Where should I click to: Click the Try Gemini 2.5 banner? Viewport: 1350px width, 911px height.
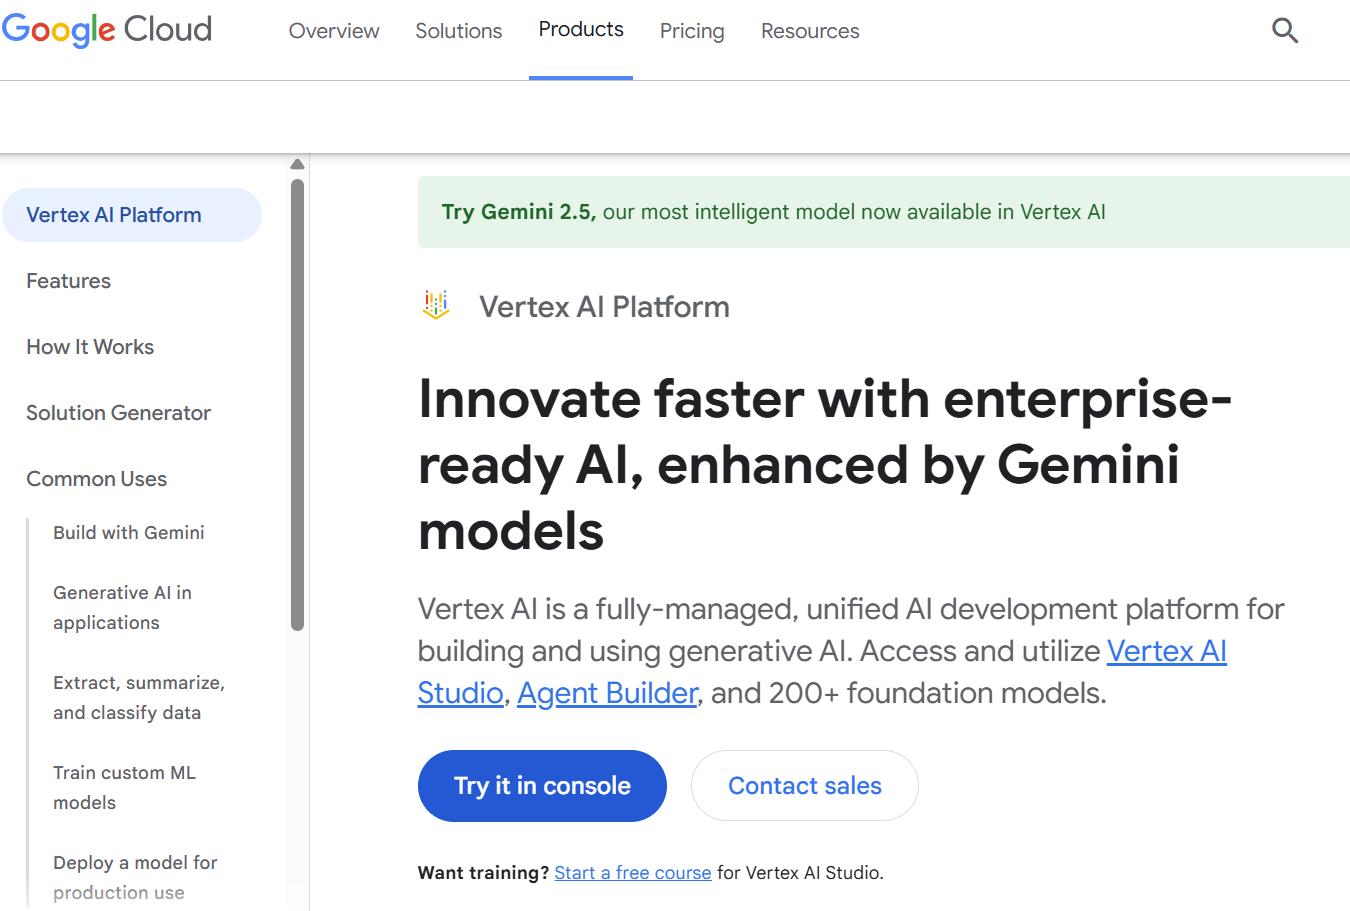[x=884, y=212]
